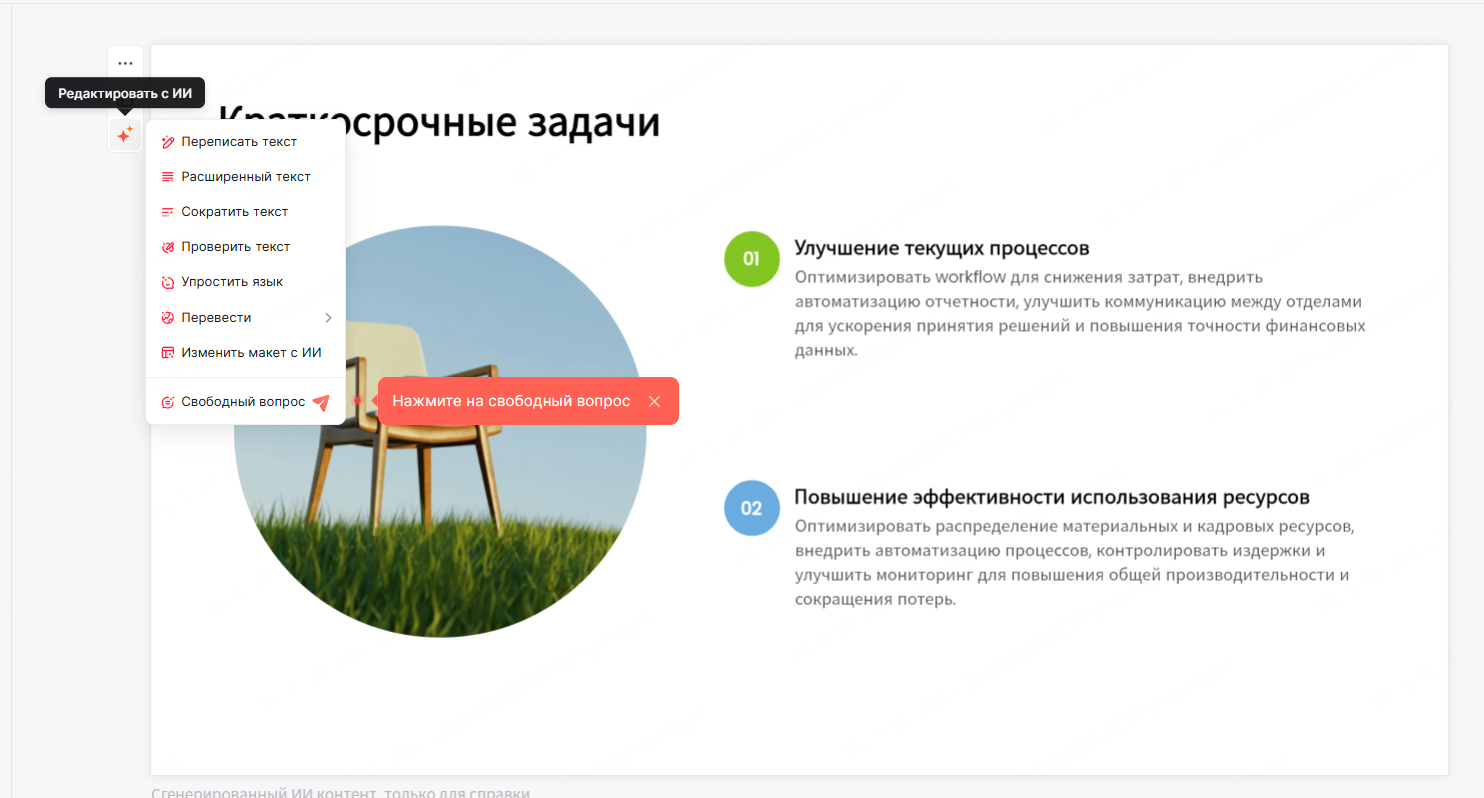The image size is (1484, 798).
Task: Select heading Повышение эффективности использования ресурсов
Action: 1051,497
